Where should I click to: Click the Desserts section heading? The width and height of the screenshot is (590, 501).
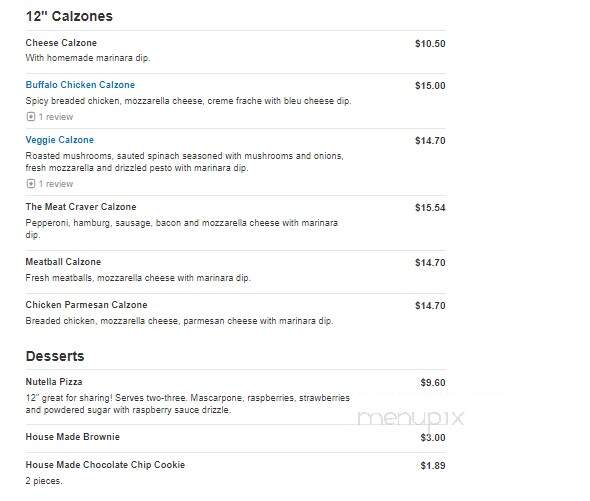(55, 356)
